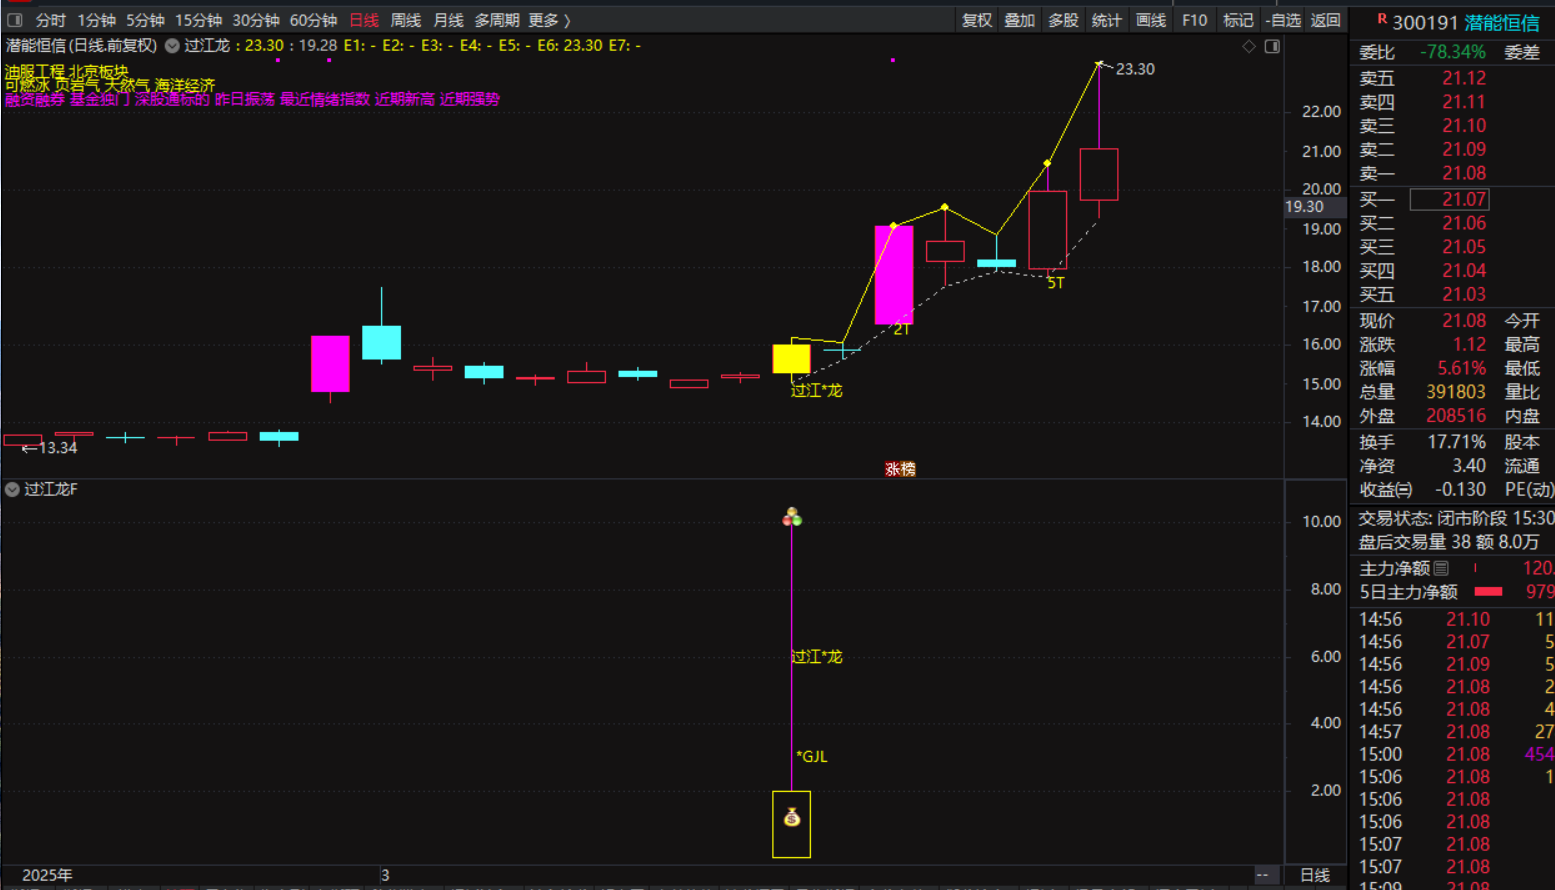Viewport: 1555px width, 890px height.
Task: Switch to 60分钟 period tab
Action: point(313,20)
